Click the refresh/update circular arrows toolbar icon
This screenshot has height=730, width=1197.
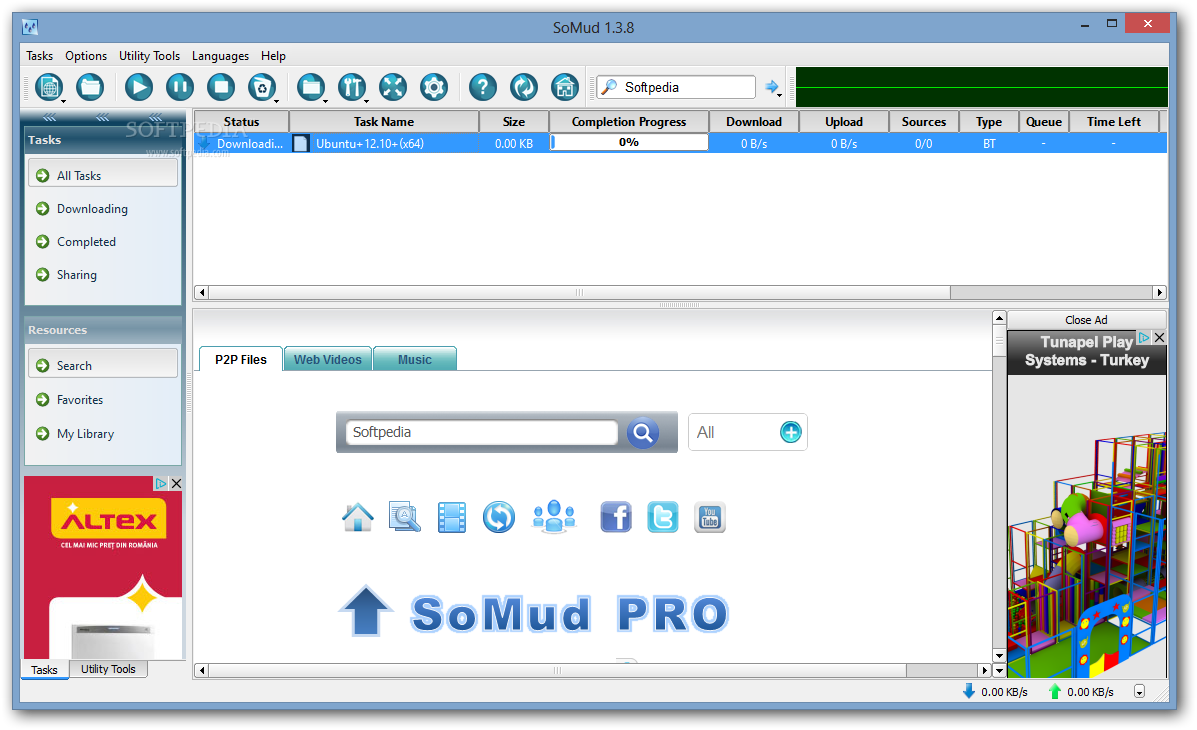coord(524,87)
